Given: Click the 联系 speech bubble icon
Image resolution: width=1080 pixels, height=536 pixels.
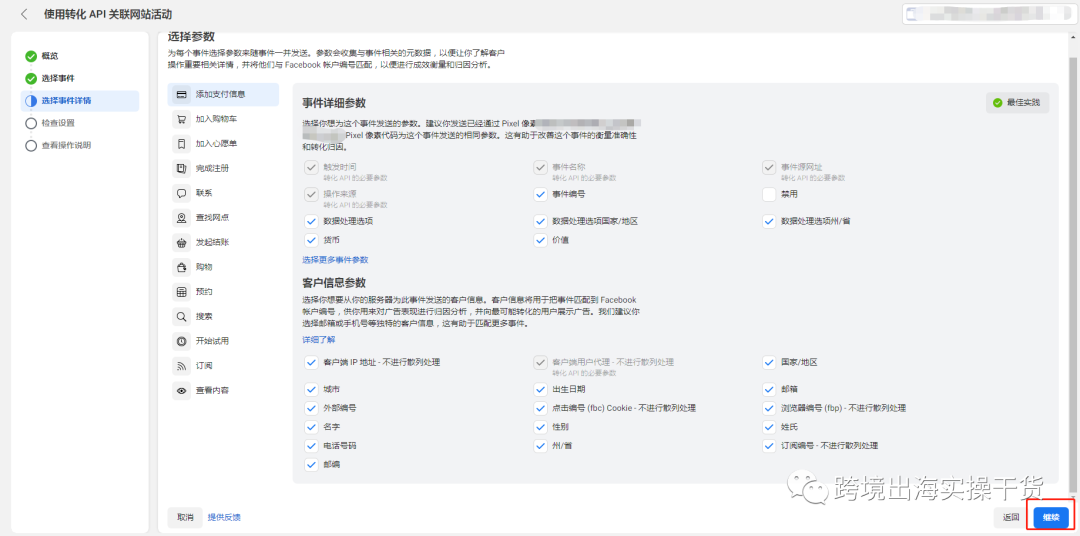Looking at the screenshot, I should point(182,193).
